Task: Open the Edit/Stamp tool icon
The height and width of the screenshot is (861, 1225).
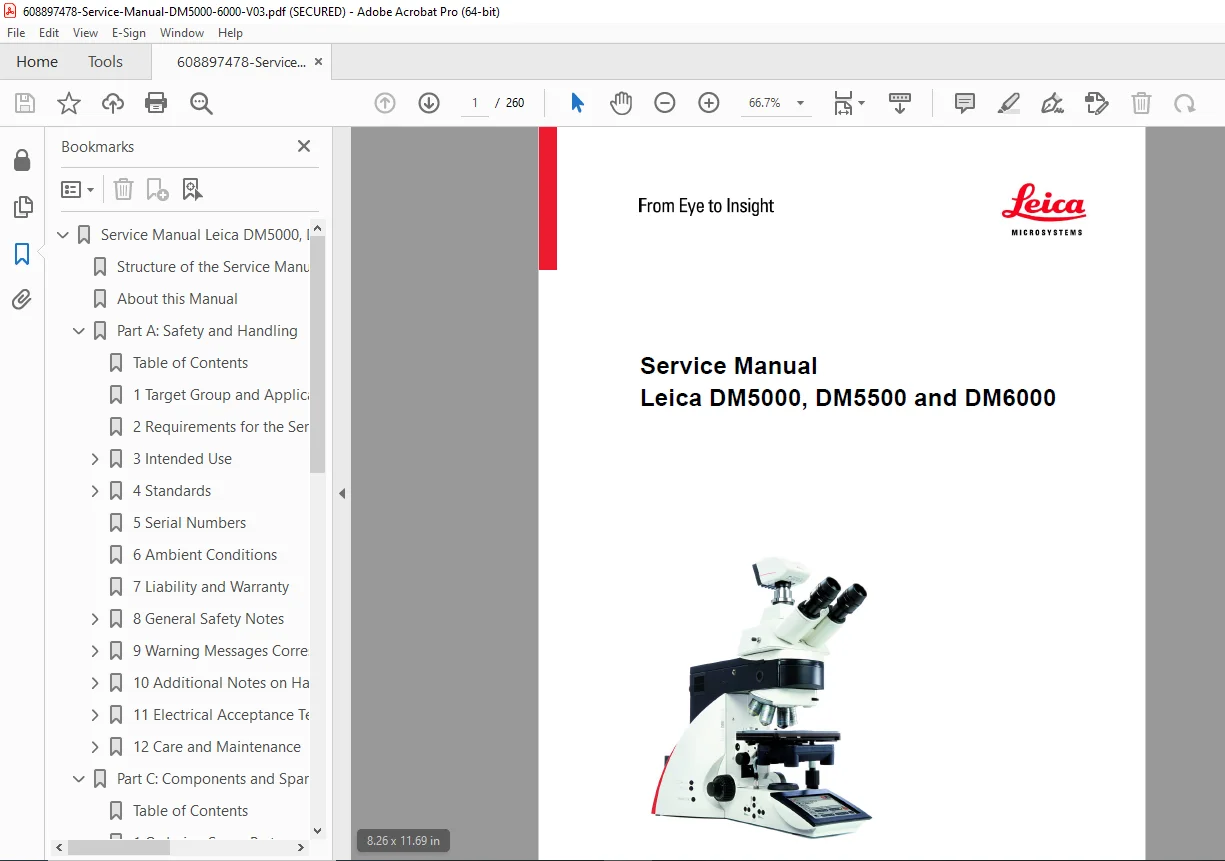Action: [x=1097, y=103]
